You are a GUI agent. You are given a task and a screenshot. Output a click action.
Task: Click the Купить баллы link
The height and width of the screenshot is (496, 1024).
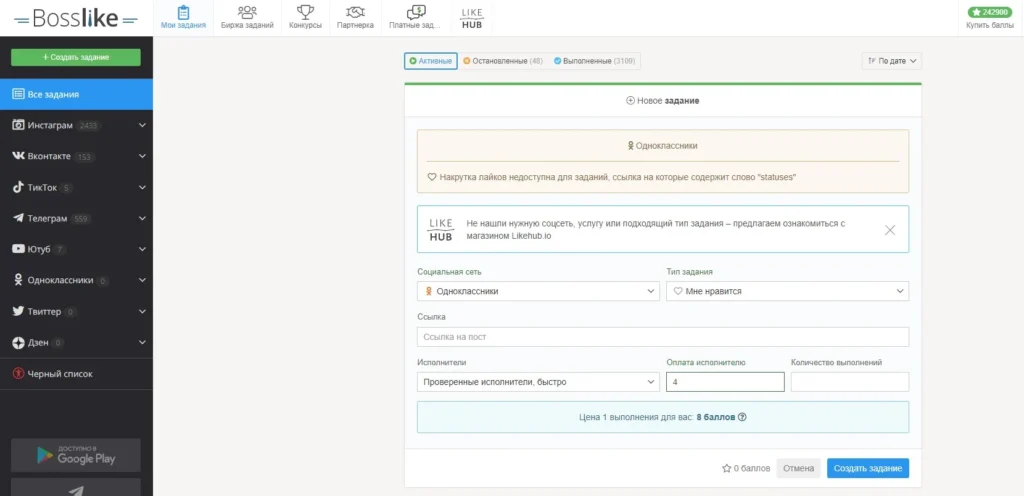(989, 25)
